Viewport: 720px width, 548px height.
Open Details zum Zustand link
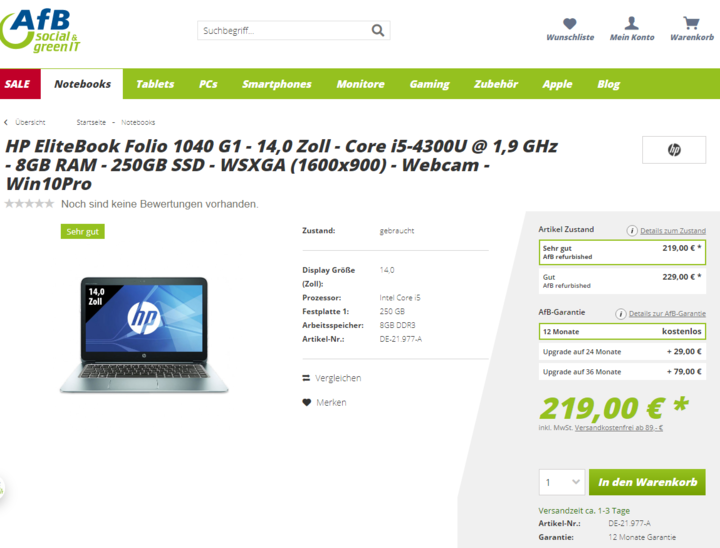click(x=673, y=231)
